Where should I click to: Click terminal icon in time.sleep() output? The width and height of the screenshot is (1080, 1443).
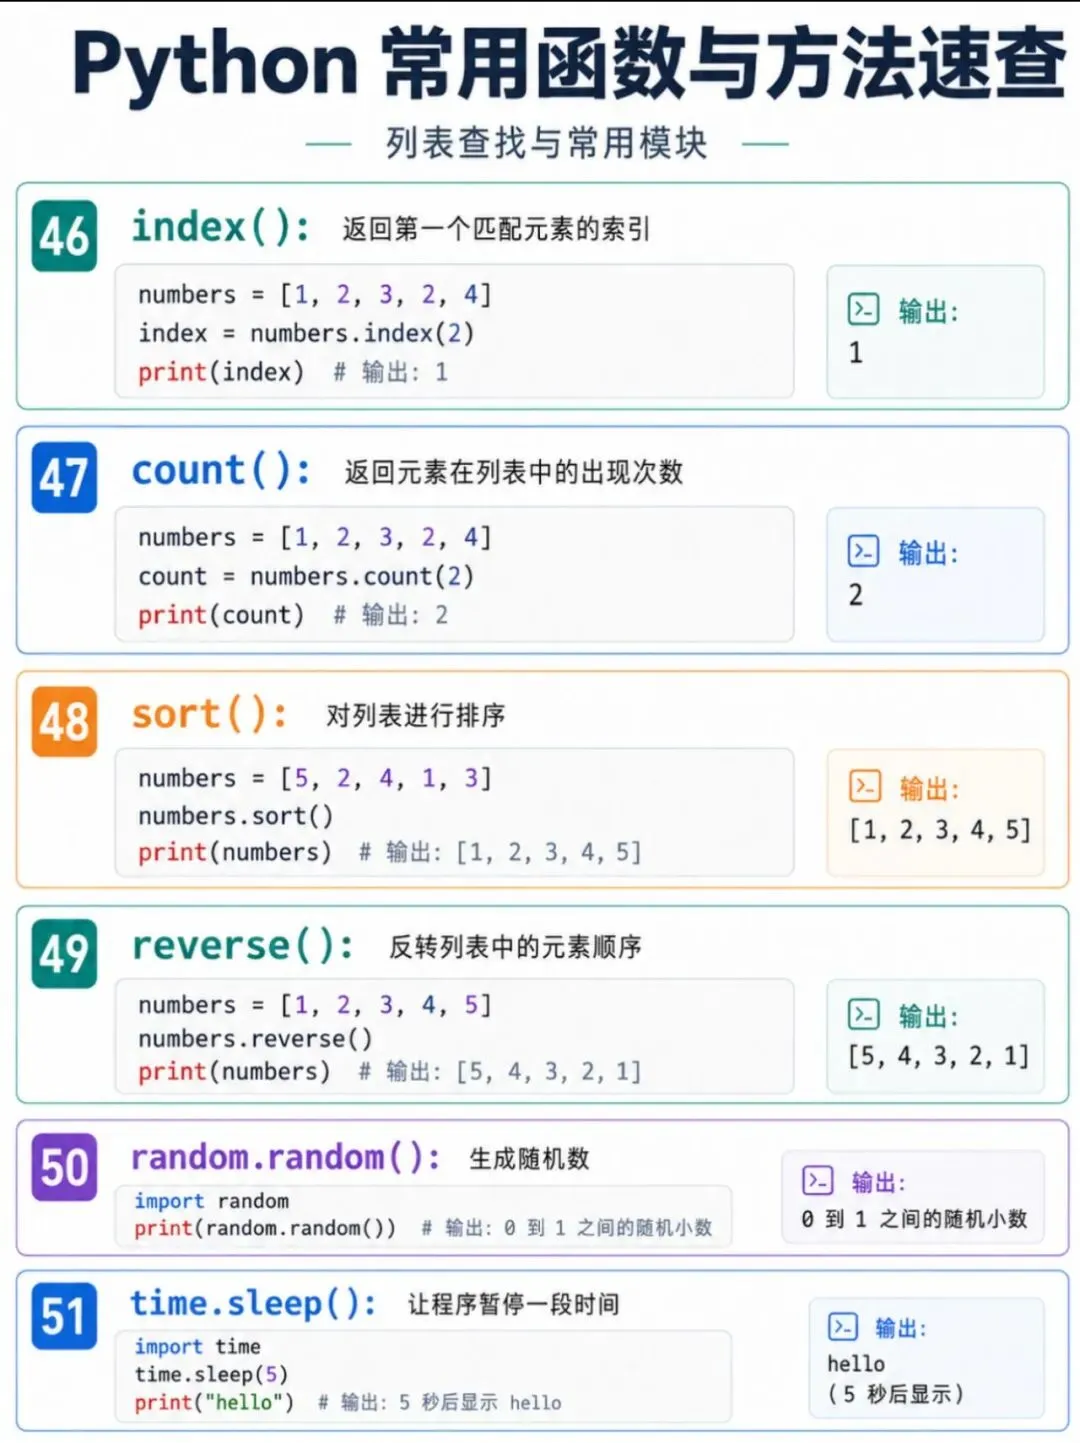(x=843, y=1327)
